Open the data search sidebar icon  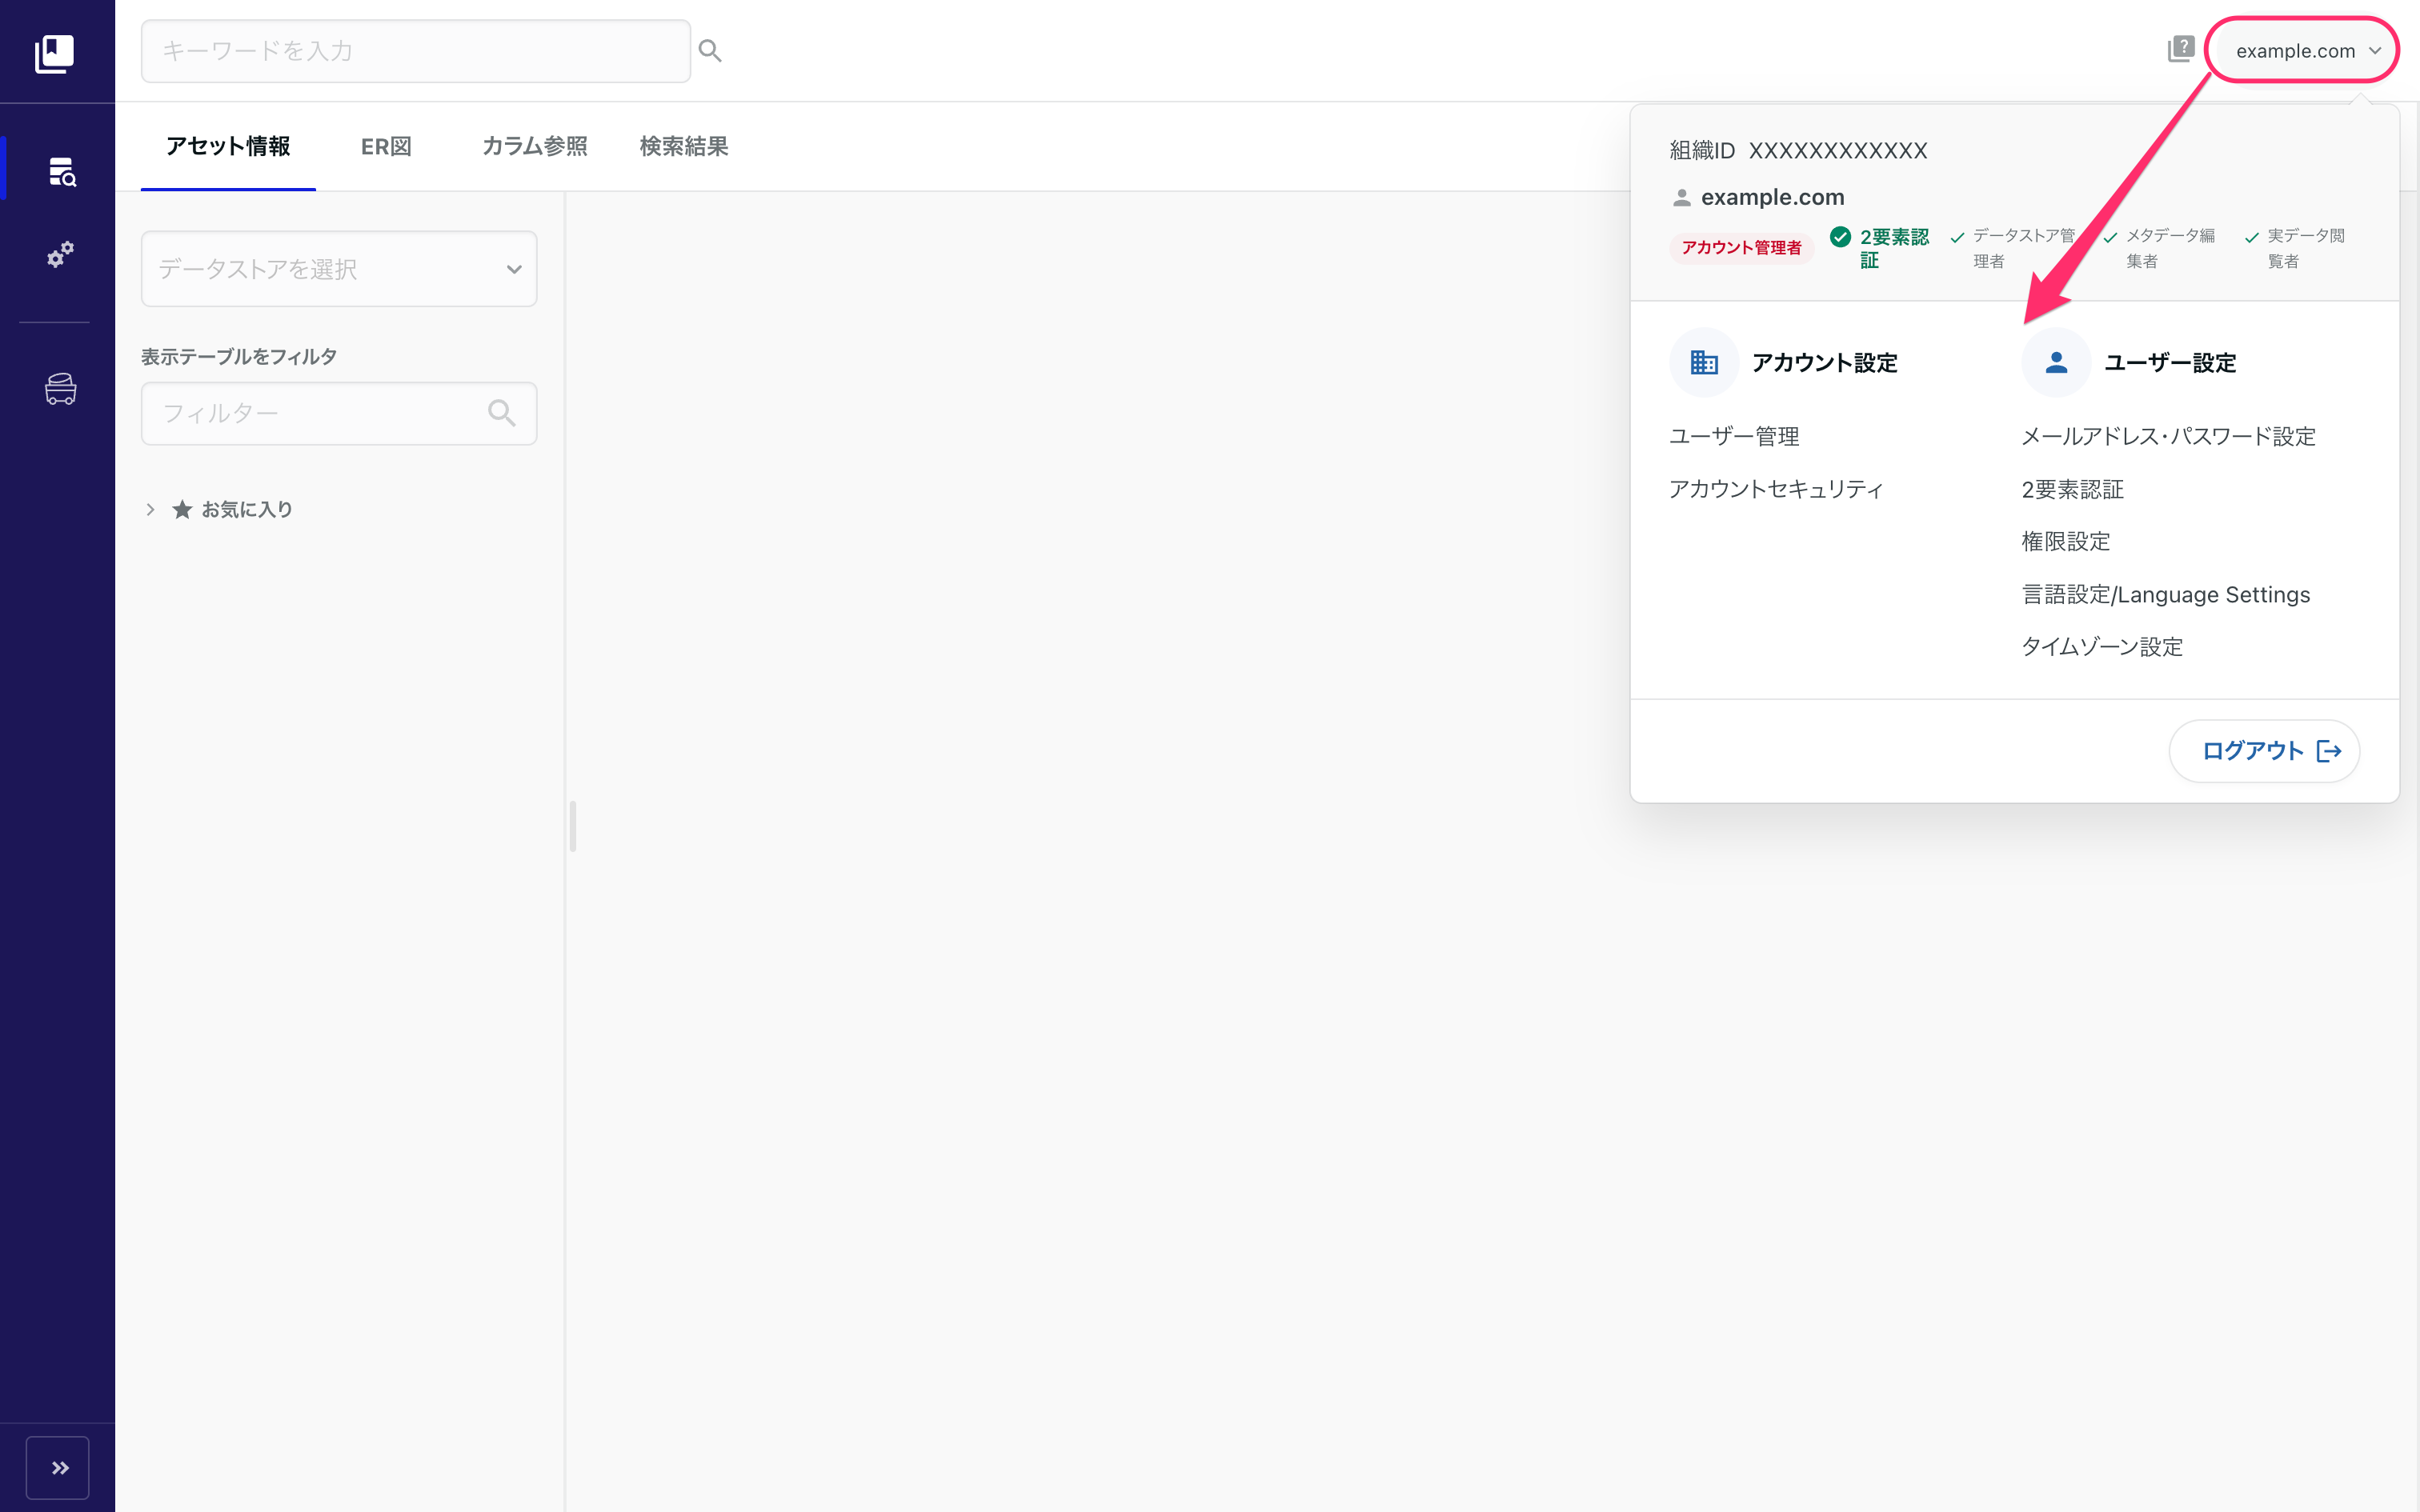(x=61, y=172)
